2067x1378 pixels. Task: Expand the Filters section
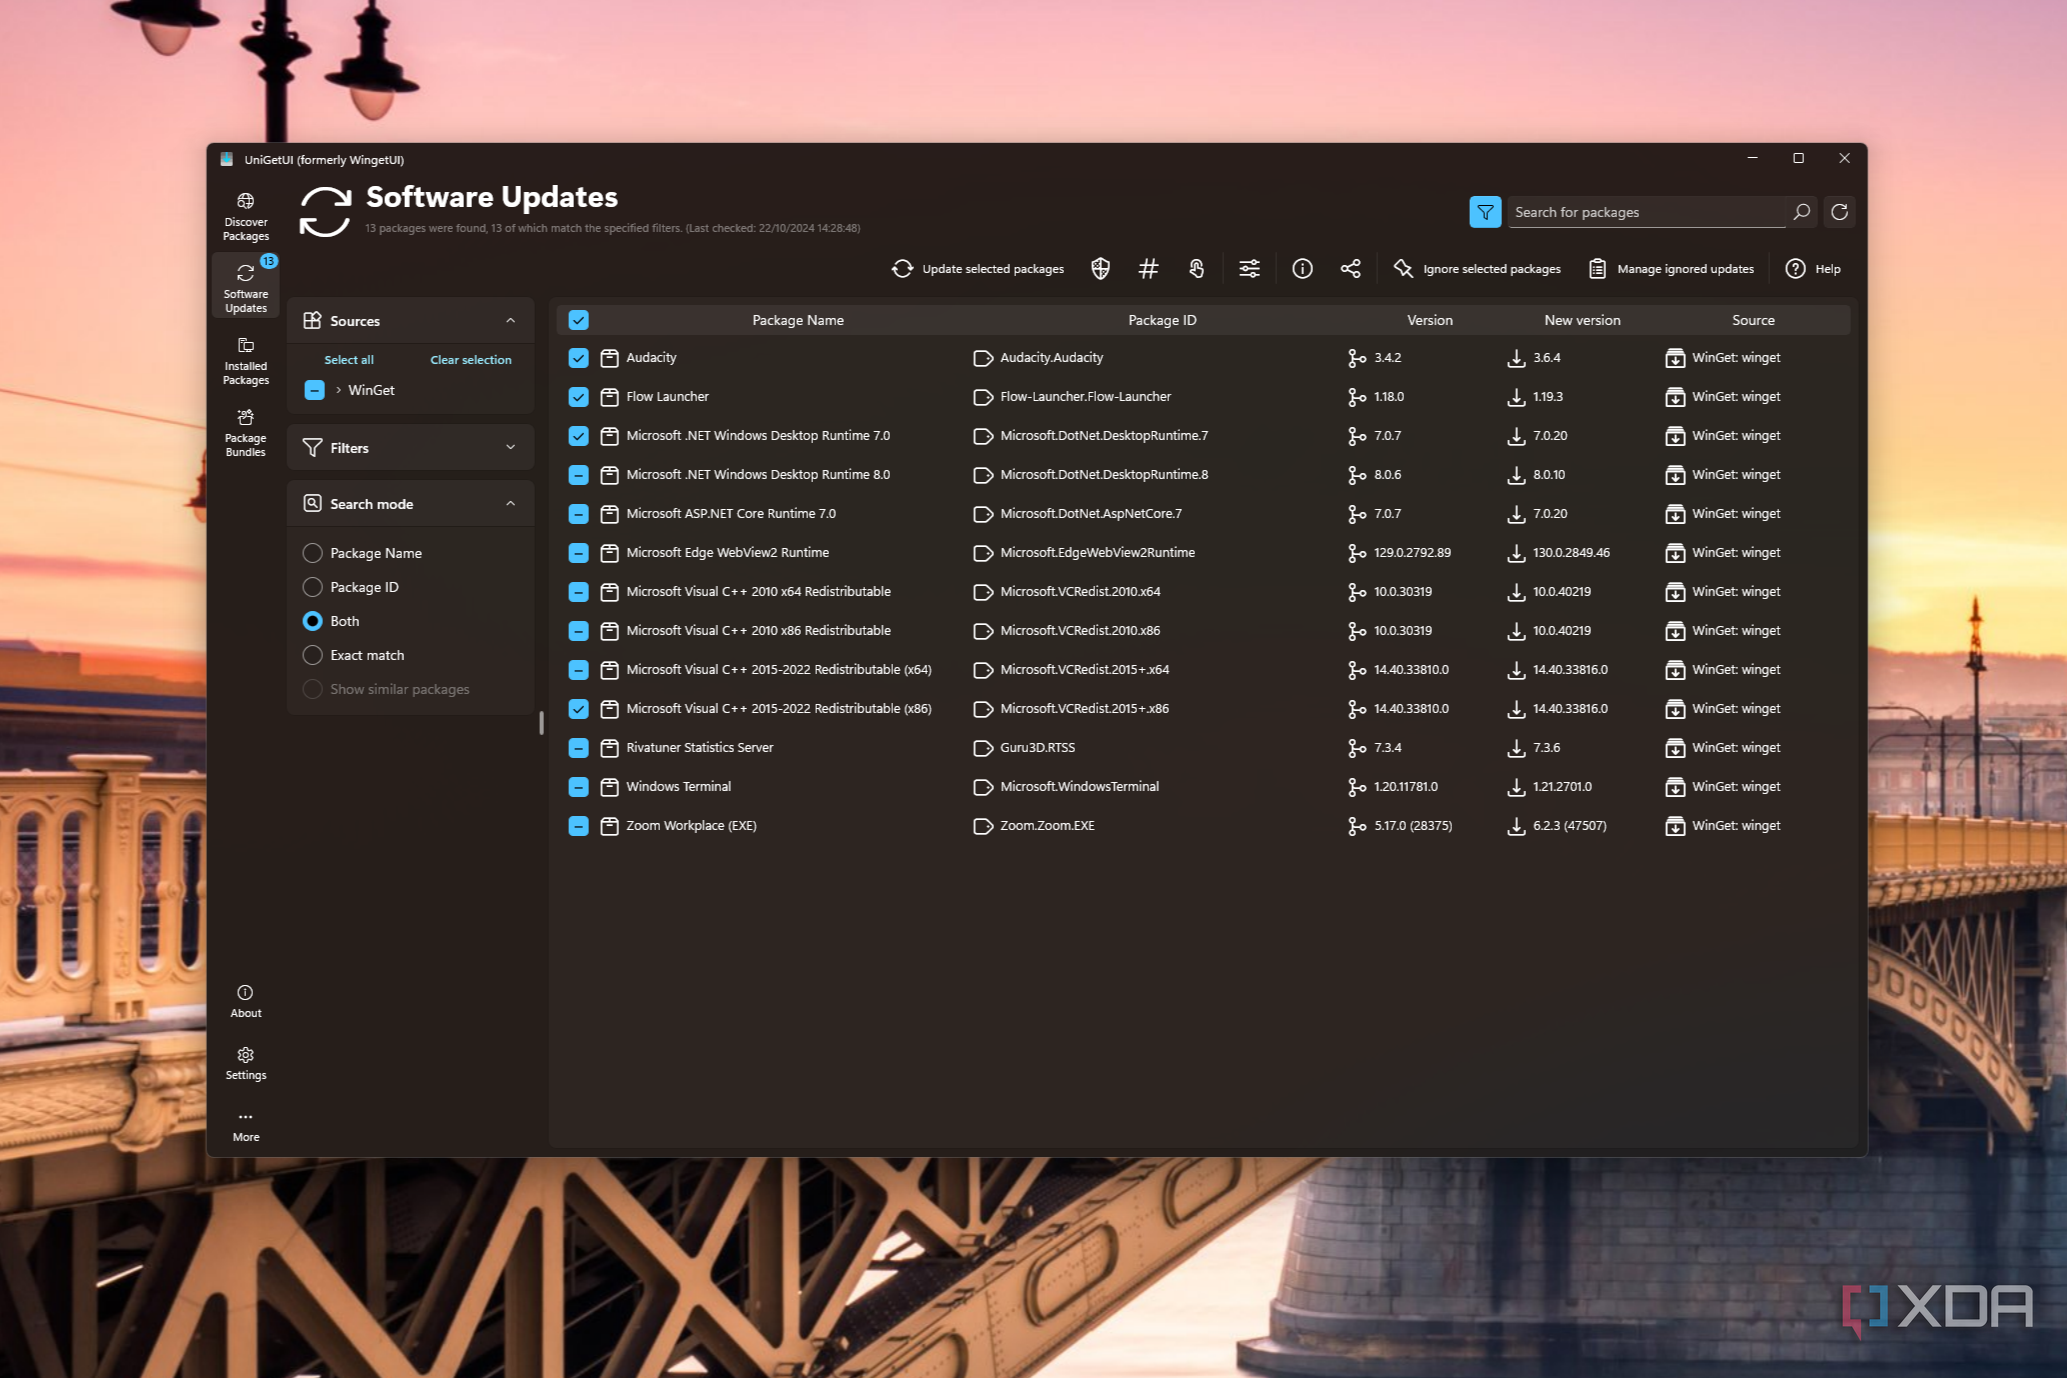pyautogui.click(x=511, y=447)
